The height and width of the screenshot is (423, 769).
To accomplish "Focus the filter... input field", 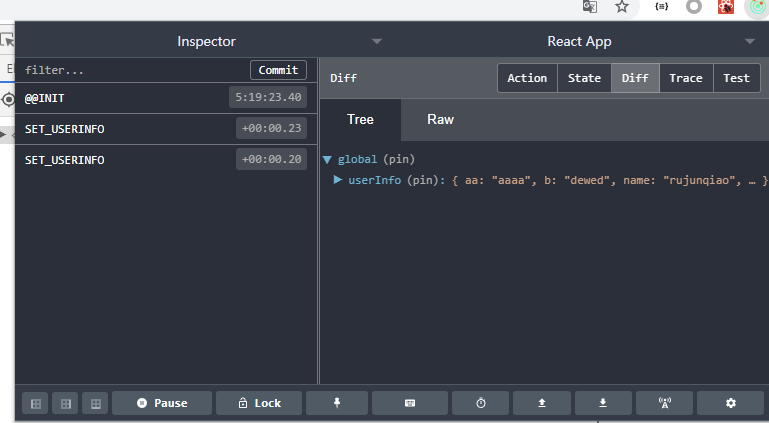I will click(x=132, y=70).
